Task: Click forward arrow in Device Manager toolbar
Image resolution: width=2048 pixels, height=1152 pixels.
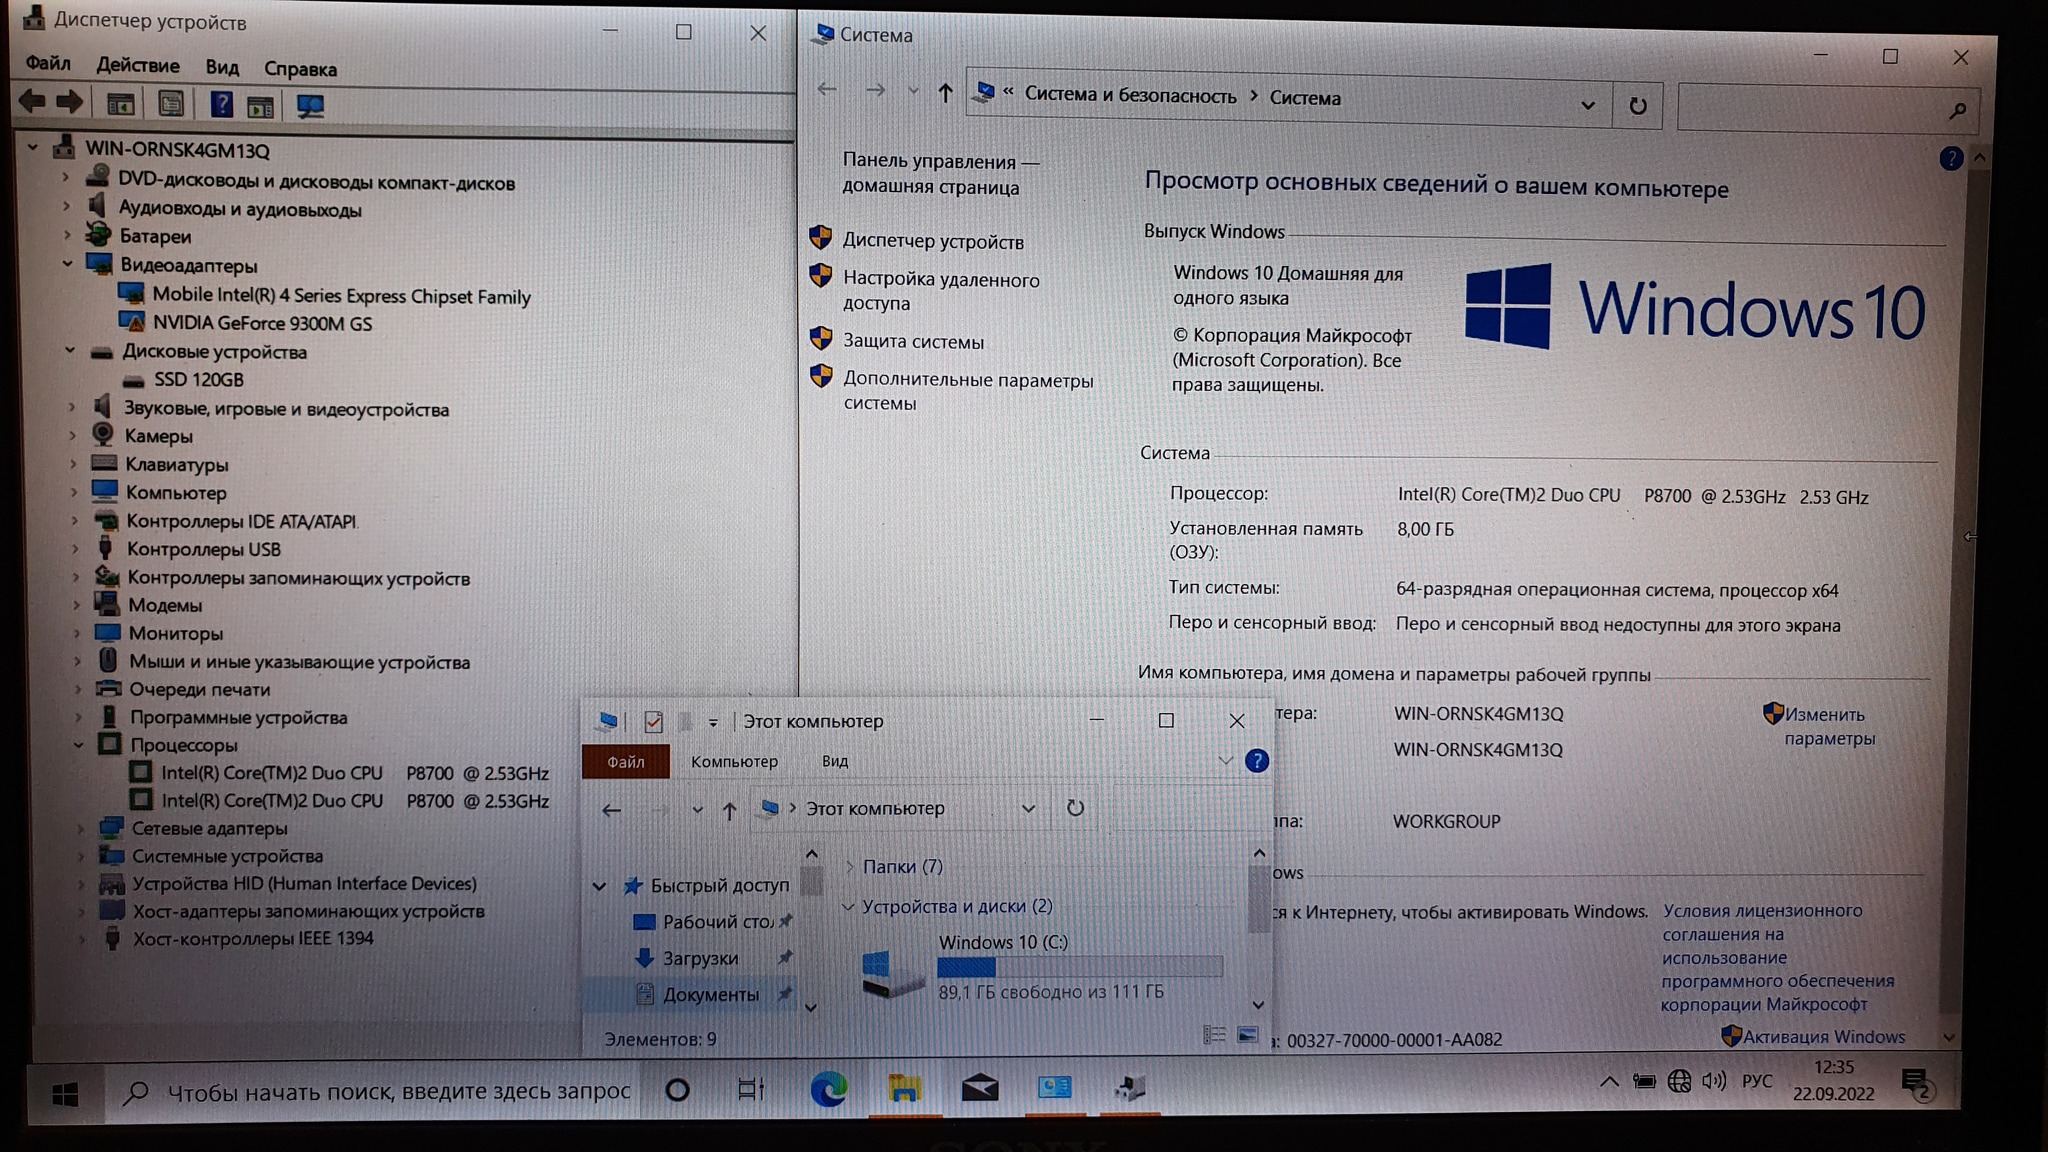Action: point(69,102)
